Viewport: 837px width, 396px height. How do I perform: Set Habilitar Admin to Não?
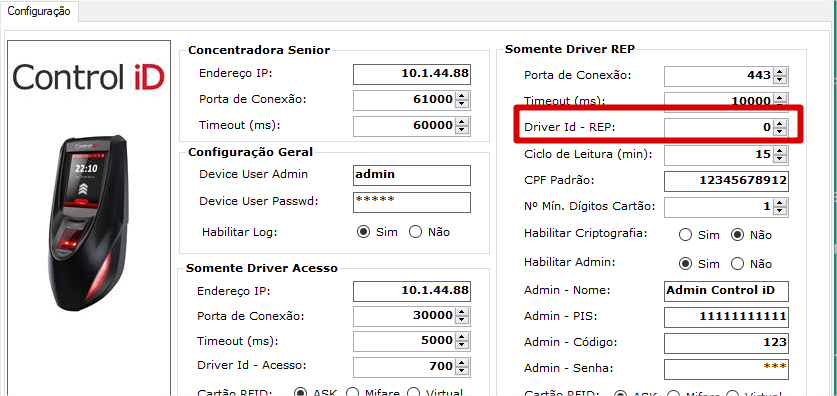coord(737,264)
